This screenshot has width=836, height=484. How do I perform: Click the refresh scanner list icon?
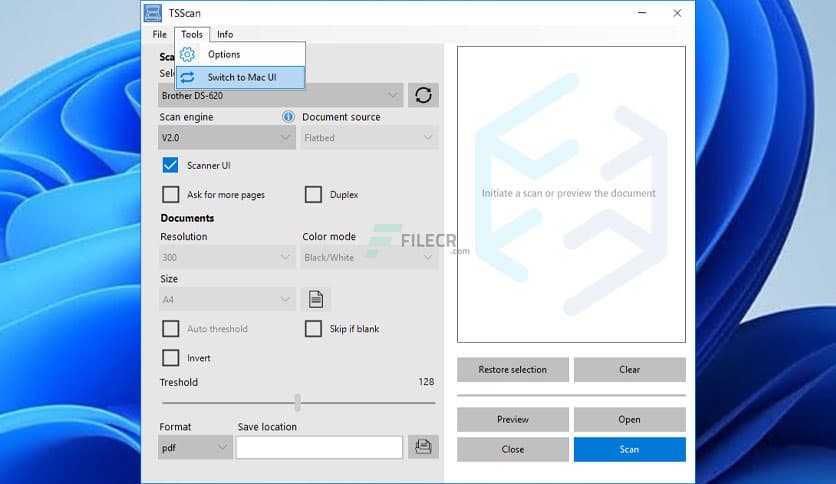(423, 95)
